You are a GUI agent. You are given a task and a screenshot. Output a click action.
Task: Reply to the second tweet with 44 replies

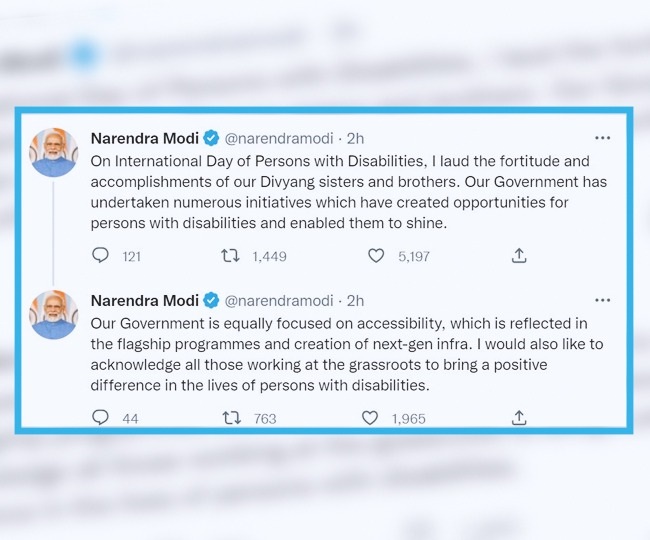pos(100,418)
